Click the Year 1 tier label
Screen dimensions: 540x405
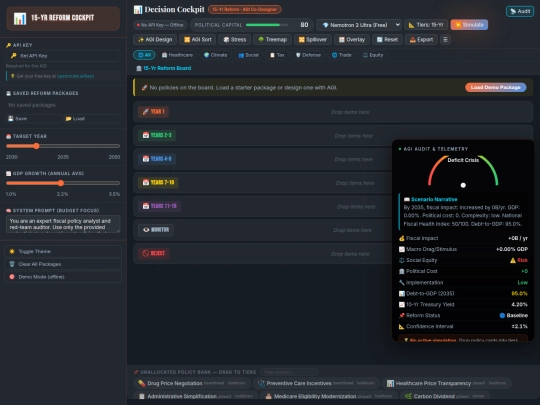(x=154, y=112)
